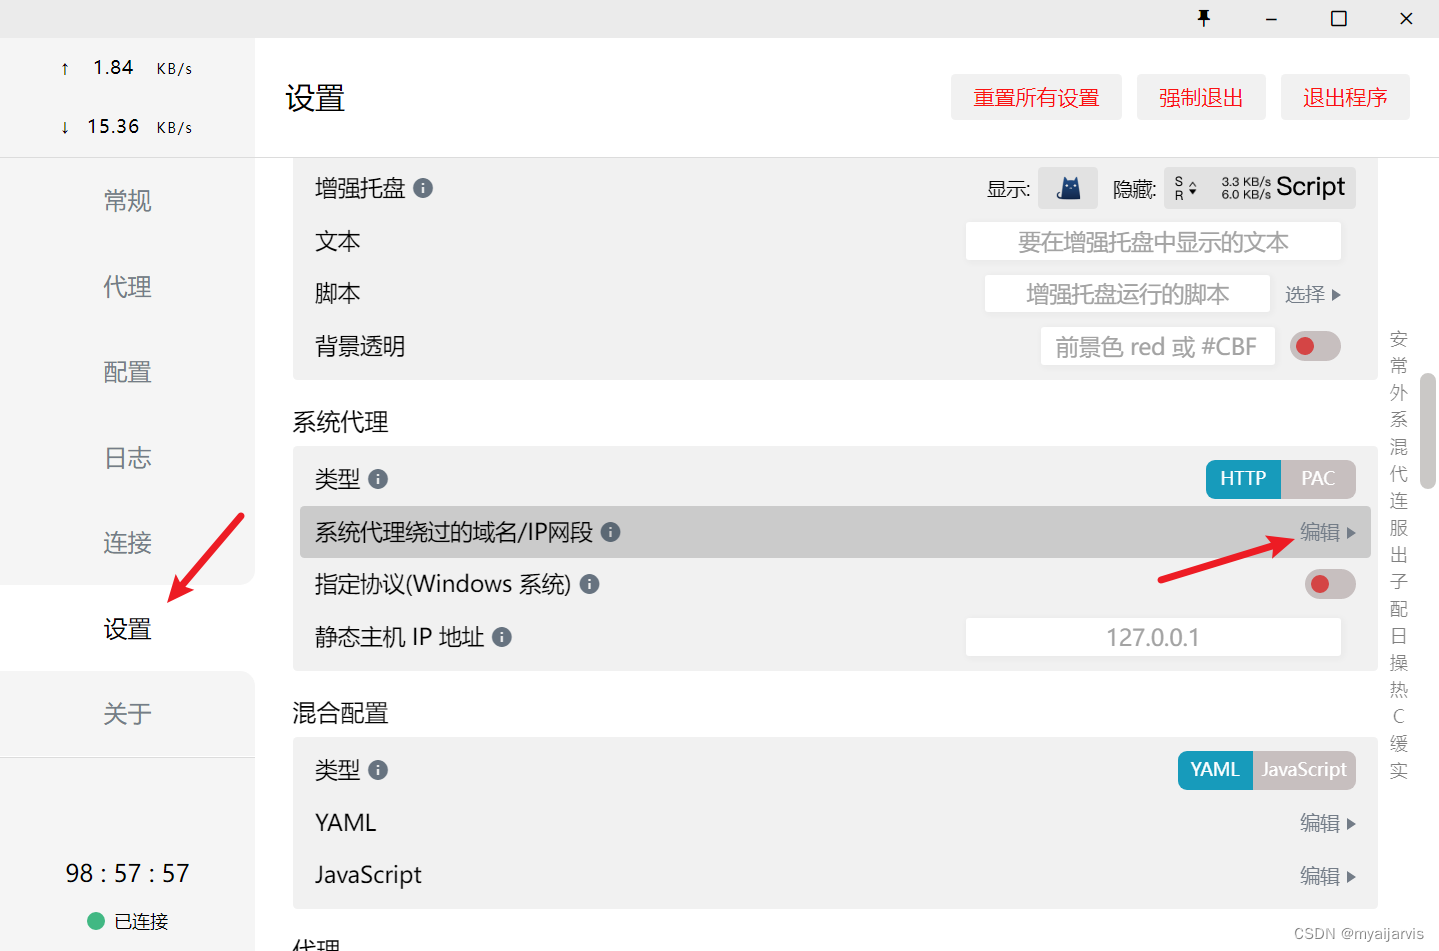Jump to 操 section in right index

(x=1398, y=663)
